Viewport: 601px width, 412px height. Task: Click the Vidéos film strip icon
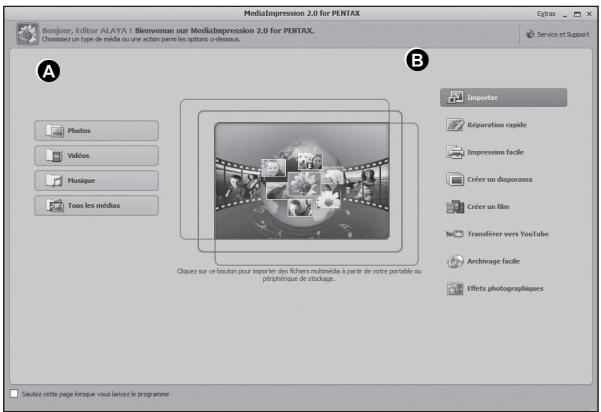click(54, 156)
